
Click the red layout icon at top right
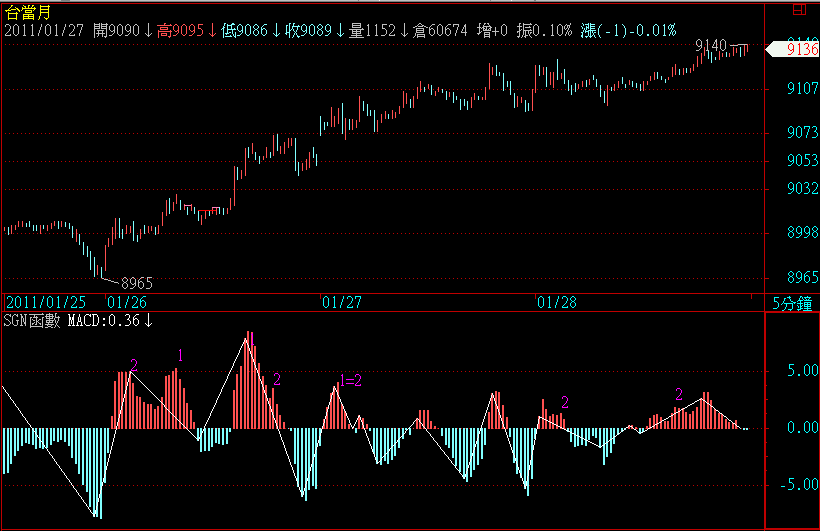797,11
